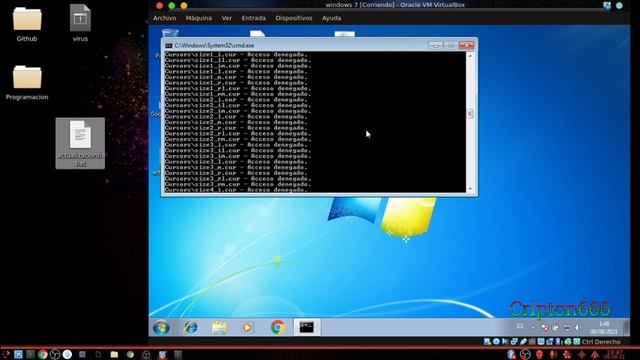This screenshot has height=360, width=640.
Task: Click the red VirtualBox window button
Action: tap(160, 5)
